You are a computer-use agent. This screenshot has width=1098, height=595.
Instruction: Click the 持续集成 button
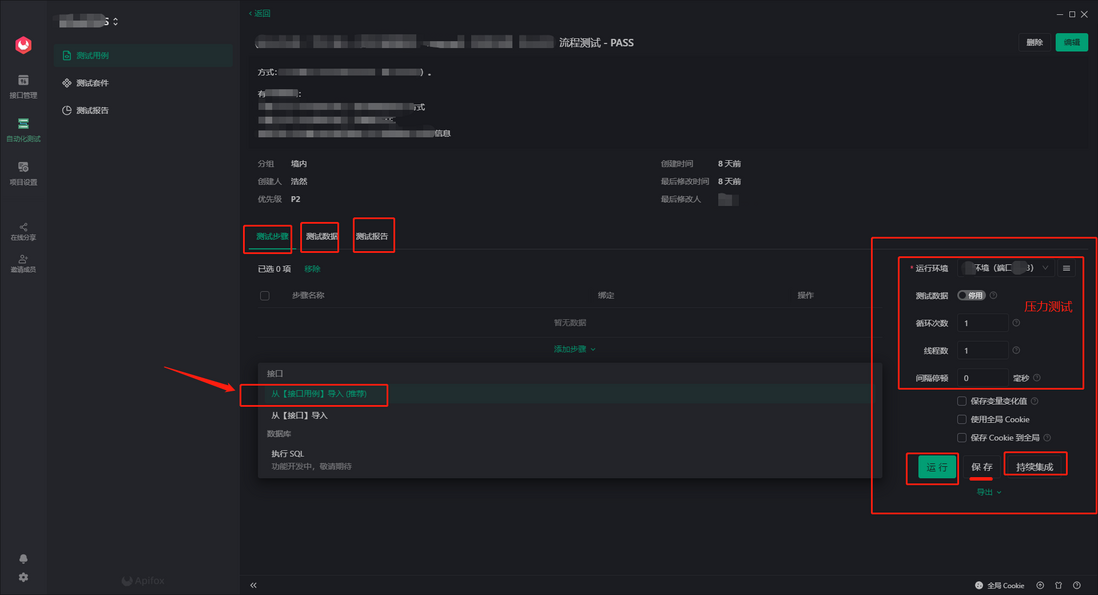pos(1034,467)
